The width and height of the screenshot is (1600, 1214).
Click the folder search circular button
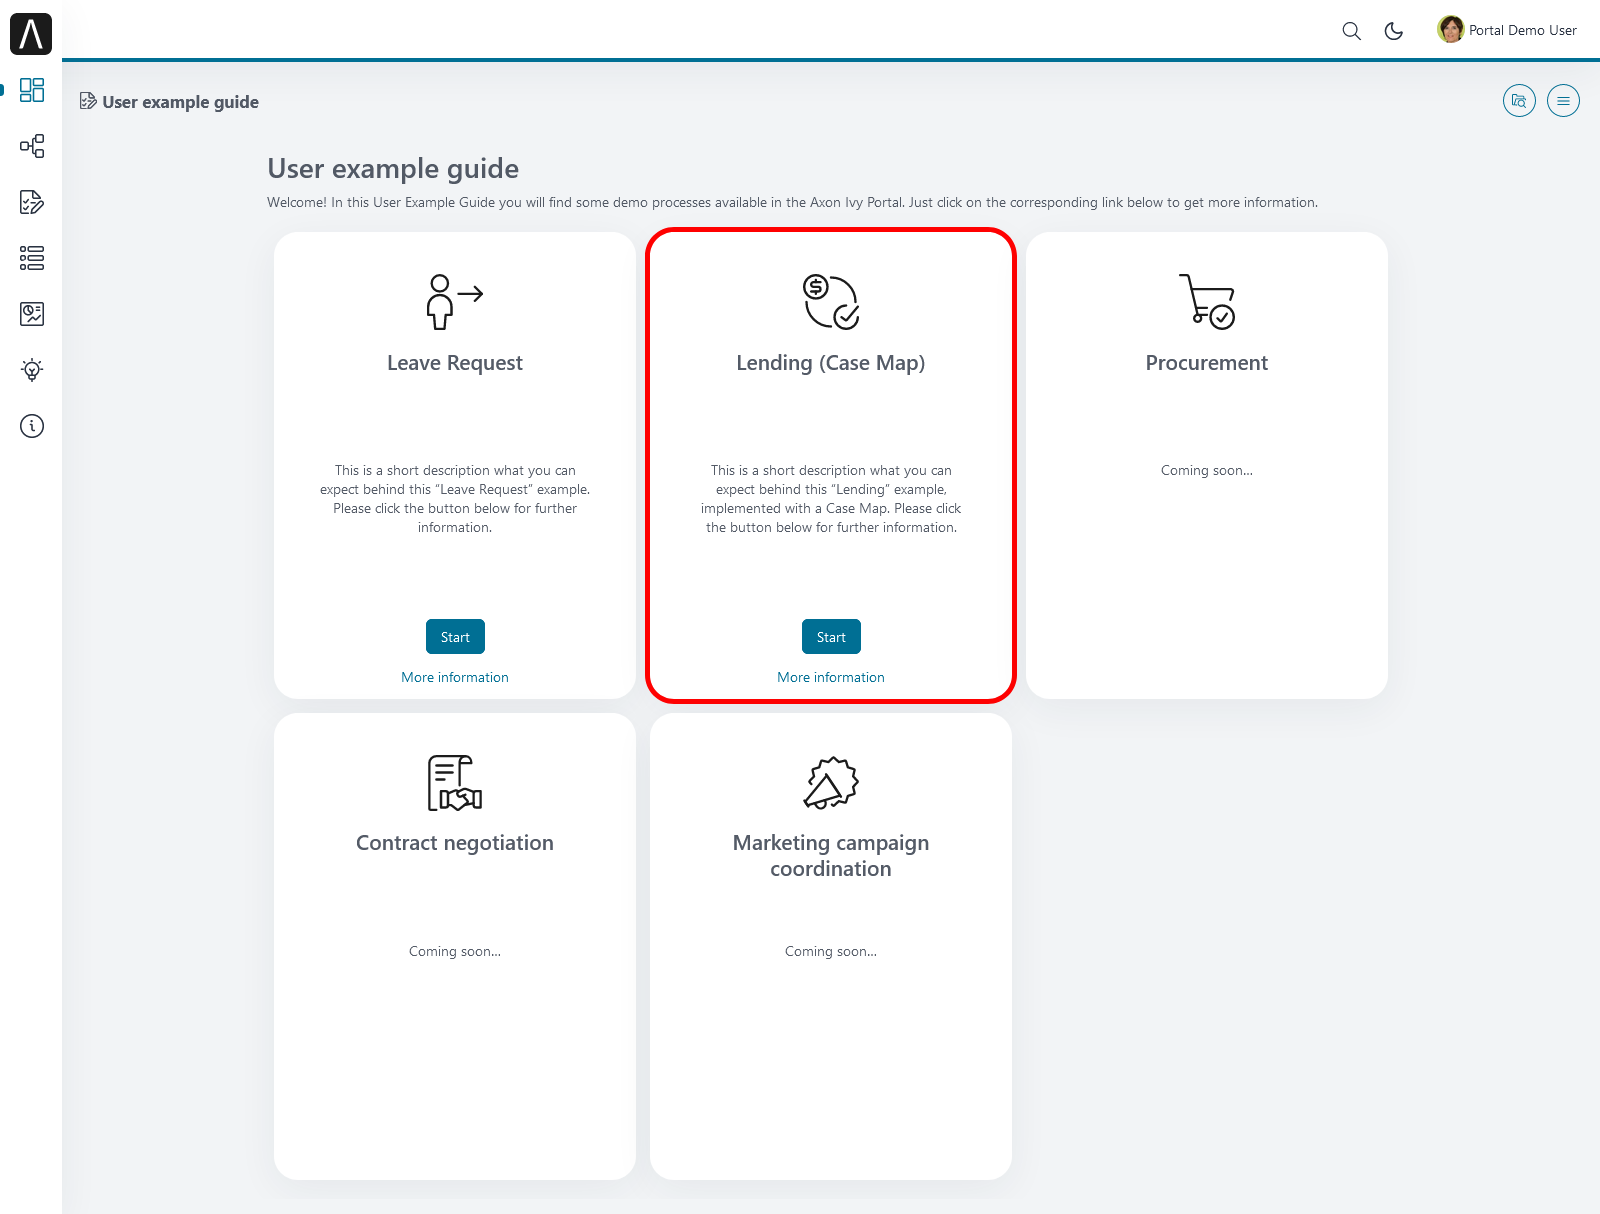(x=1519, y=101)
